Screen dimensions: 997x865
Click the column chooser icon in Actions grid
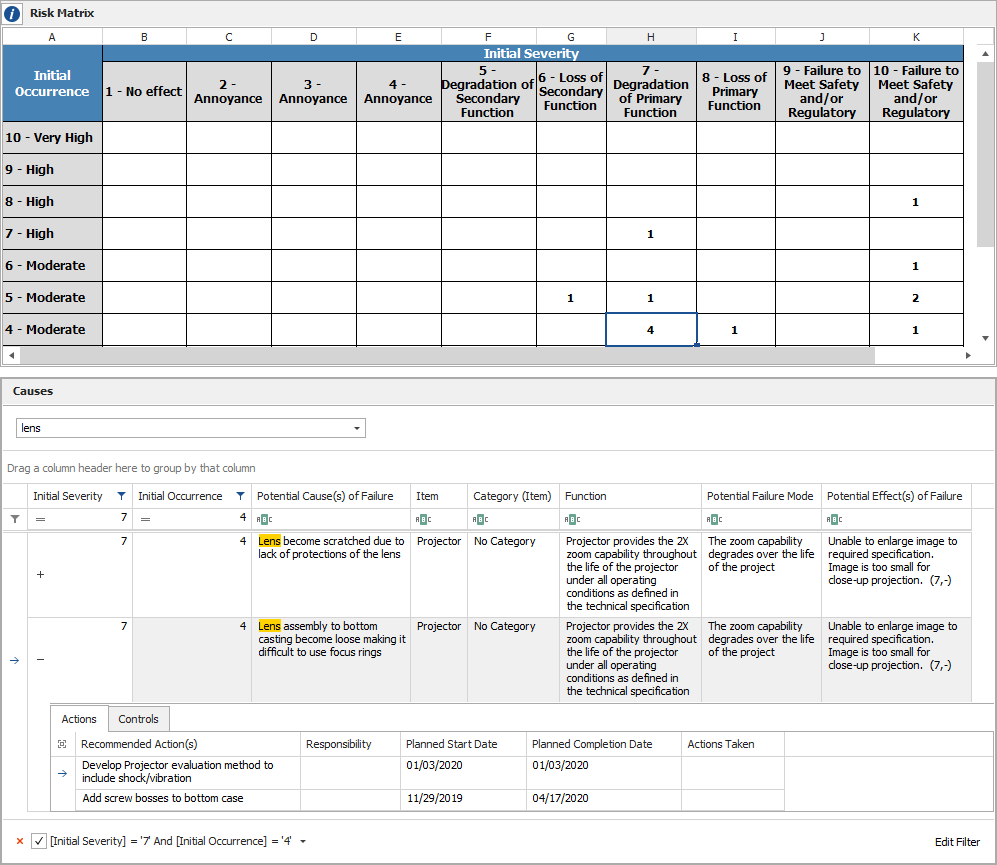pos(63,744)
